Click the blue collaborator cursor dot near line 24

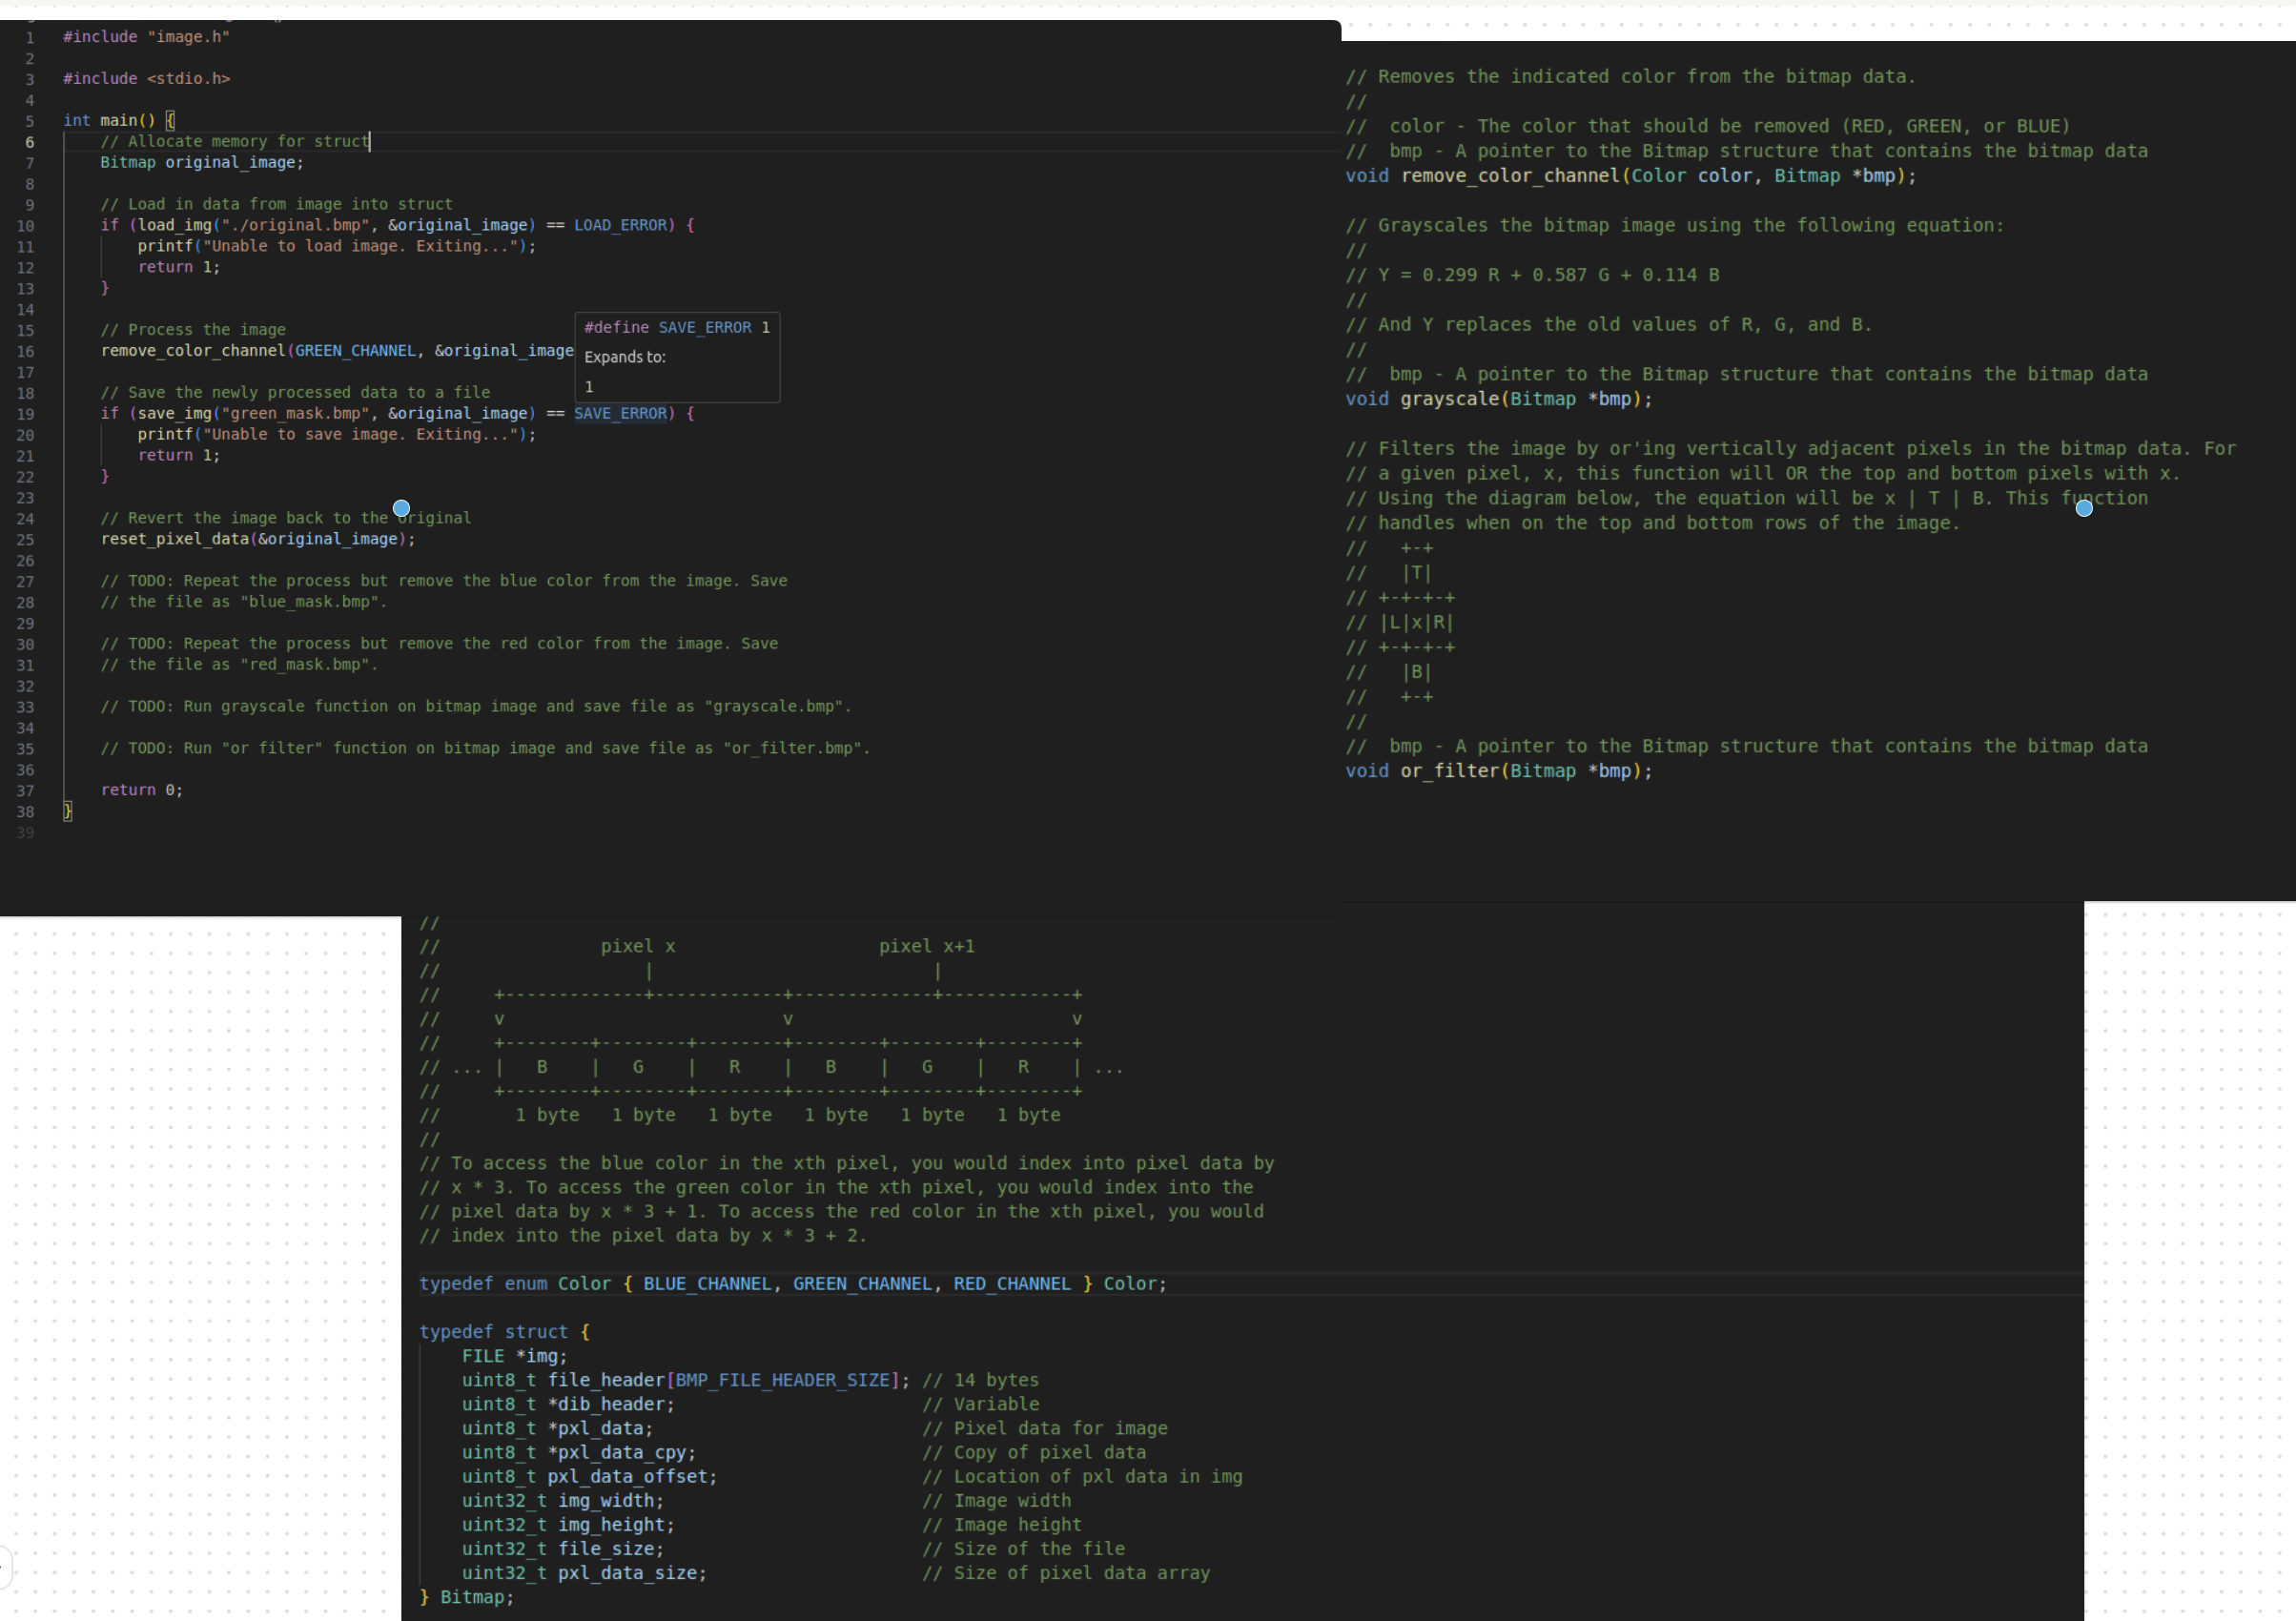point(401,508)
